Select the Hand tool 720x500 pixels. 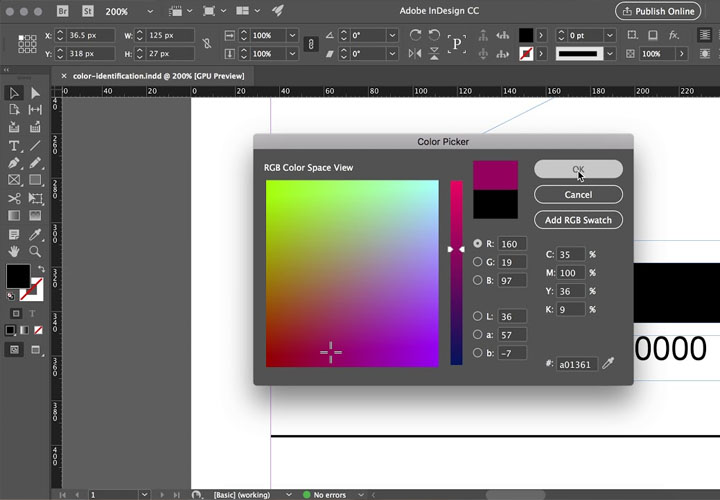tap(14, 251)
